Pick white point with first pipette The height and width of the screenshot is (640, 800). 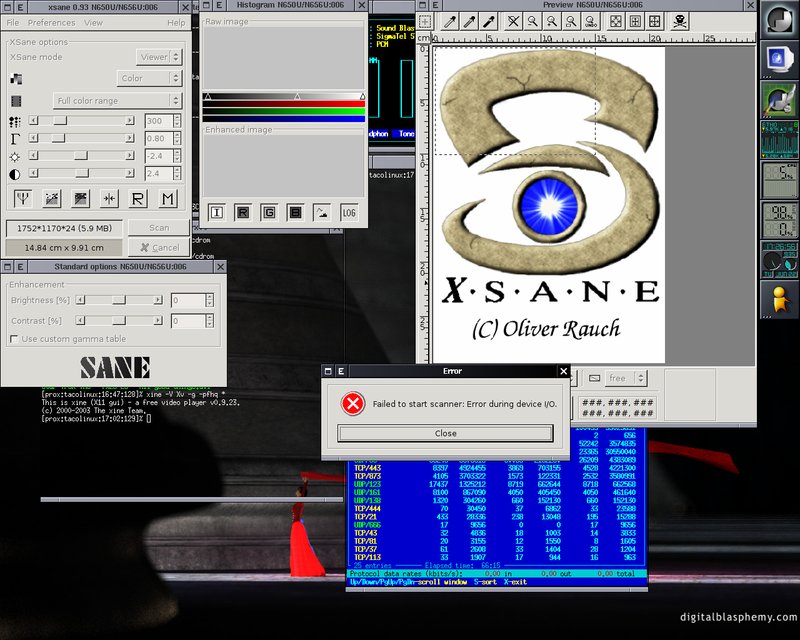click(450, 21)
